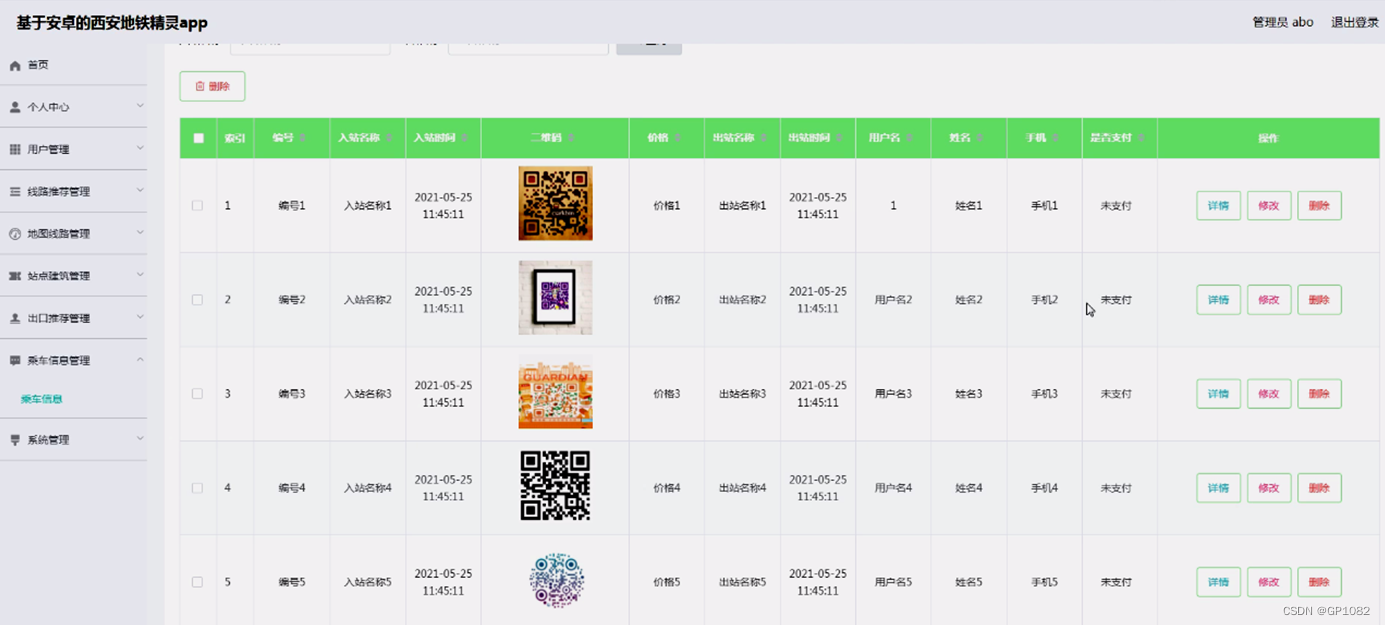Open the orange QR code image in row 编号3
This screenshot has width=1385, height=625.
[x=555, y=392]
